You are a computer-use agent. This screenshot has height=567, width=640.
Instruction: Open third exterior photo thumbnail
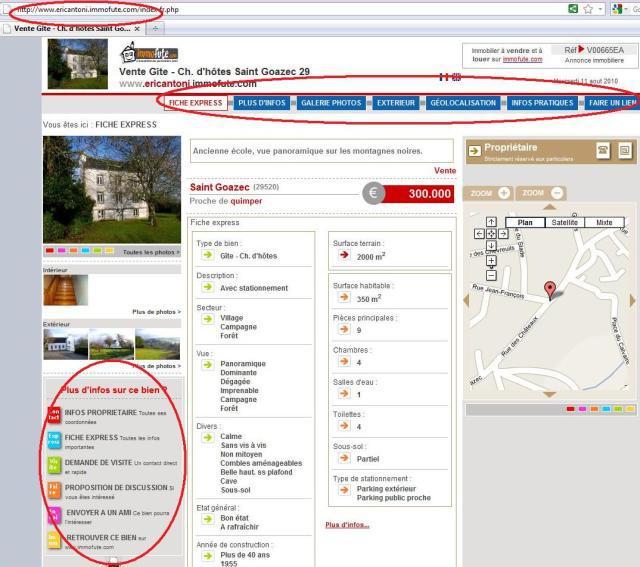158,344
